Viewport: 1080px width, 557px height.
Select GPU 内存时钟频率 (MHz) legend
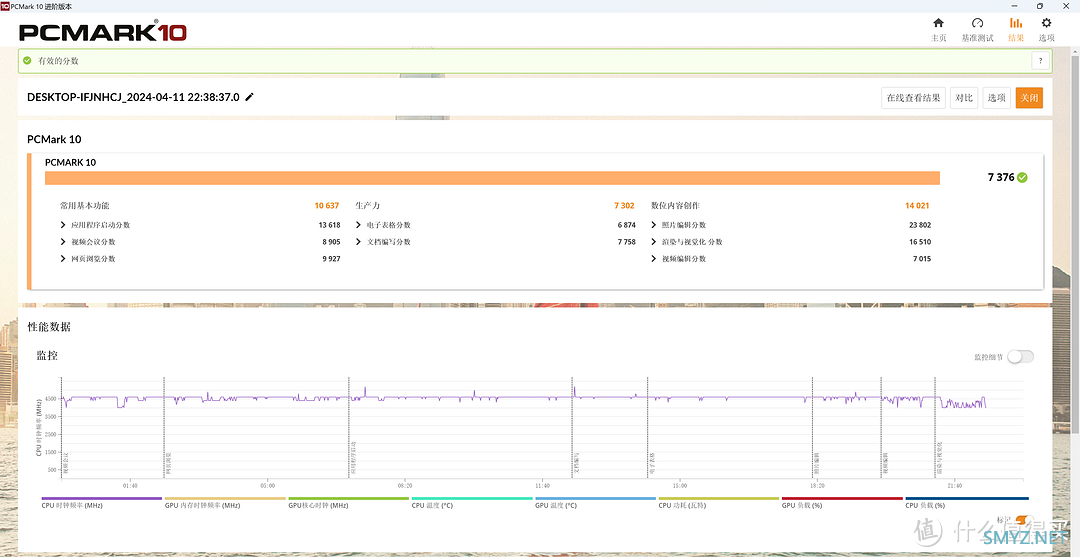click(x=226, y=502)
